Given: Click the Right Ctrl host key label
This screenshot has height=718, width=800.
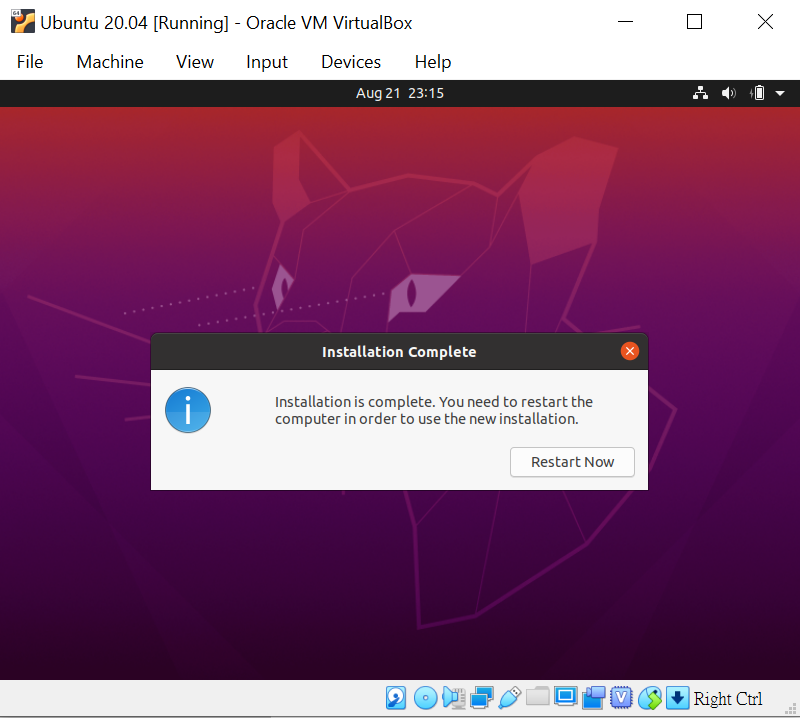Looking at the screenshot, I should tap(728, 698).
